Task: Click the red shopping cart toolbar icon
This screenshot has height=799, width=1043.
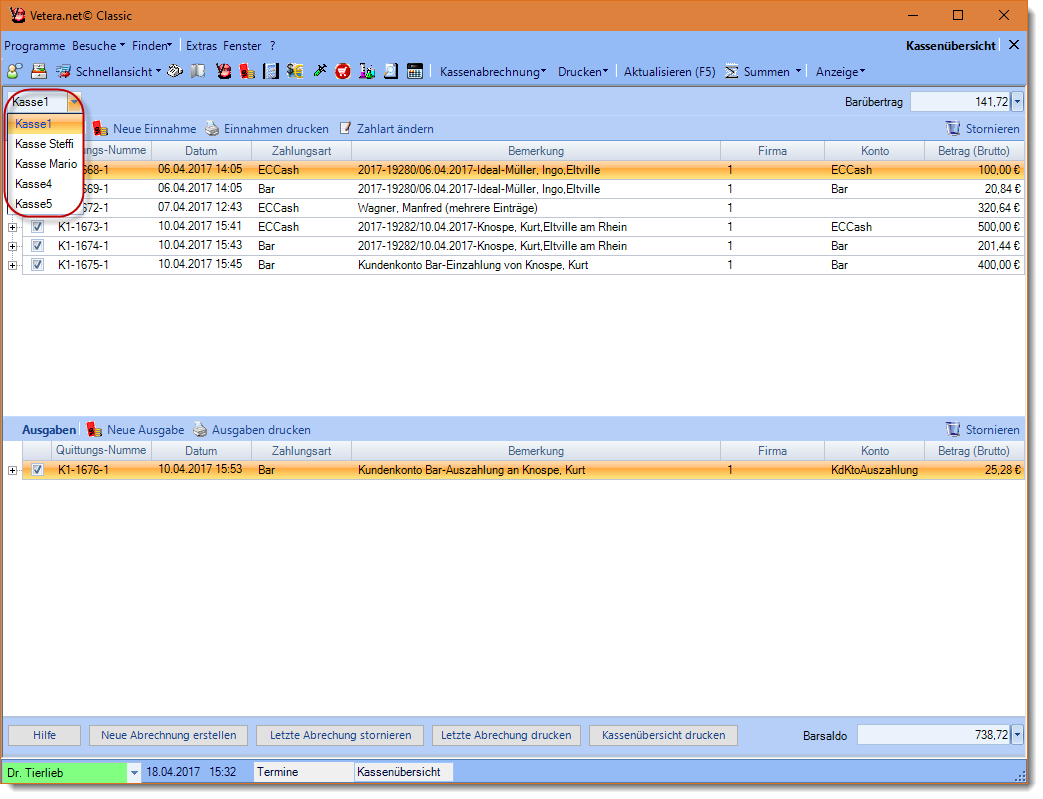Action: [343, 72]
